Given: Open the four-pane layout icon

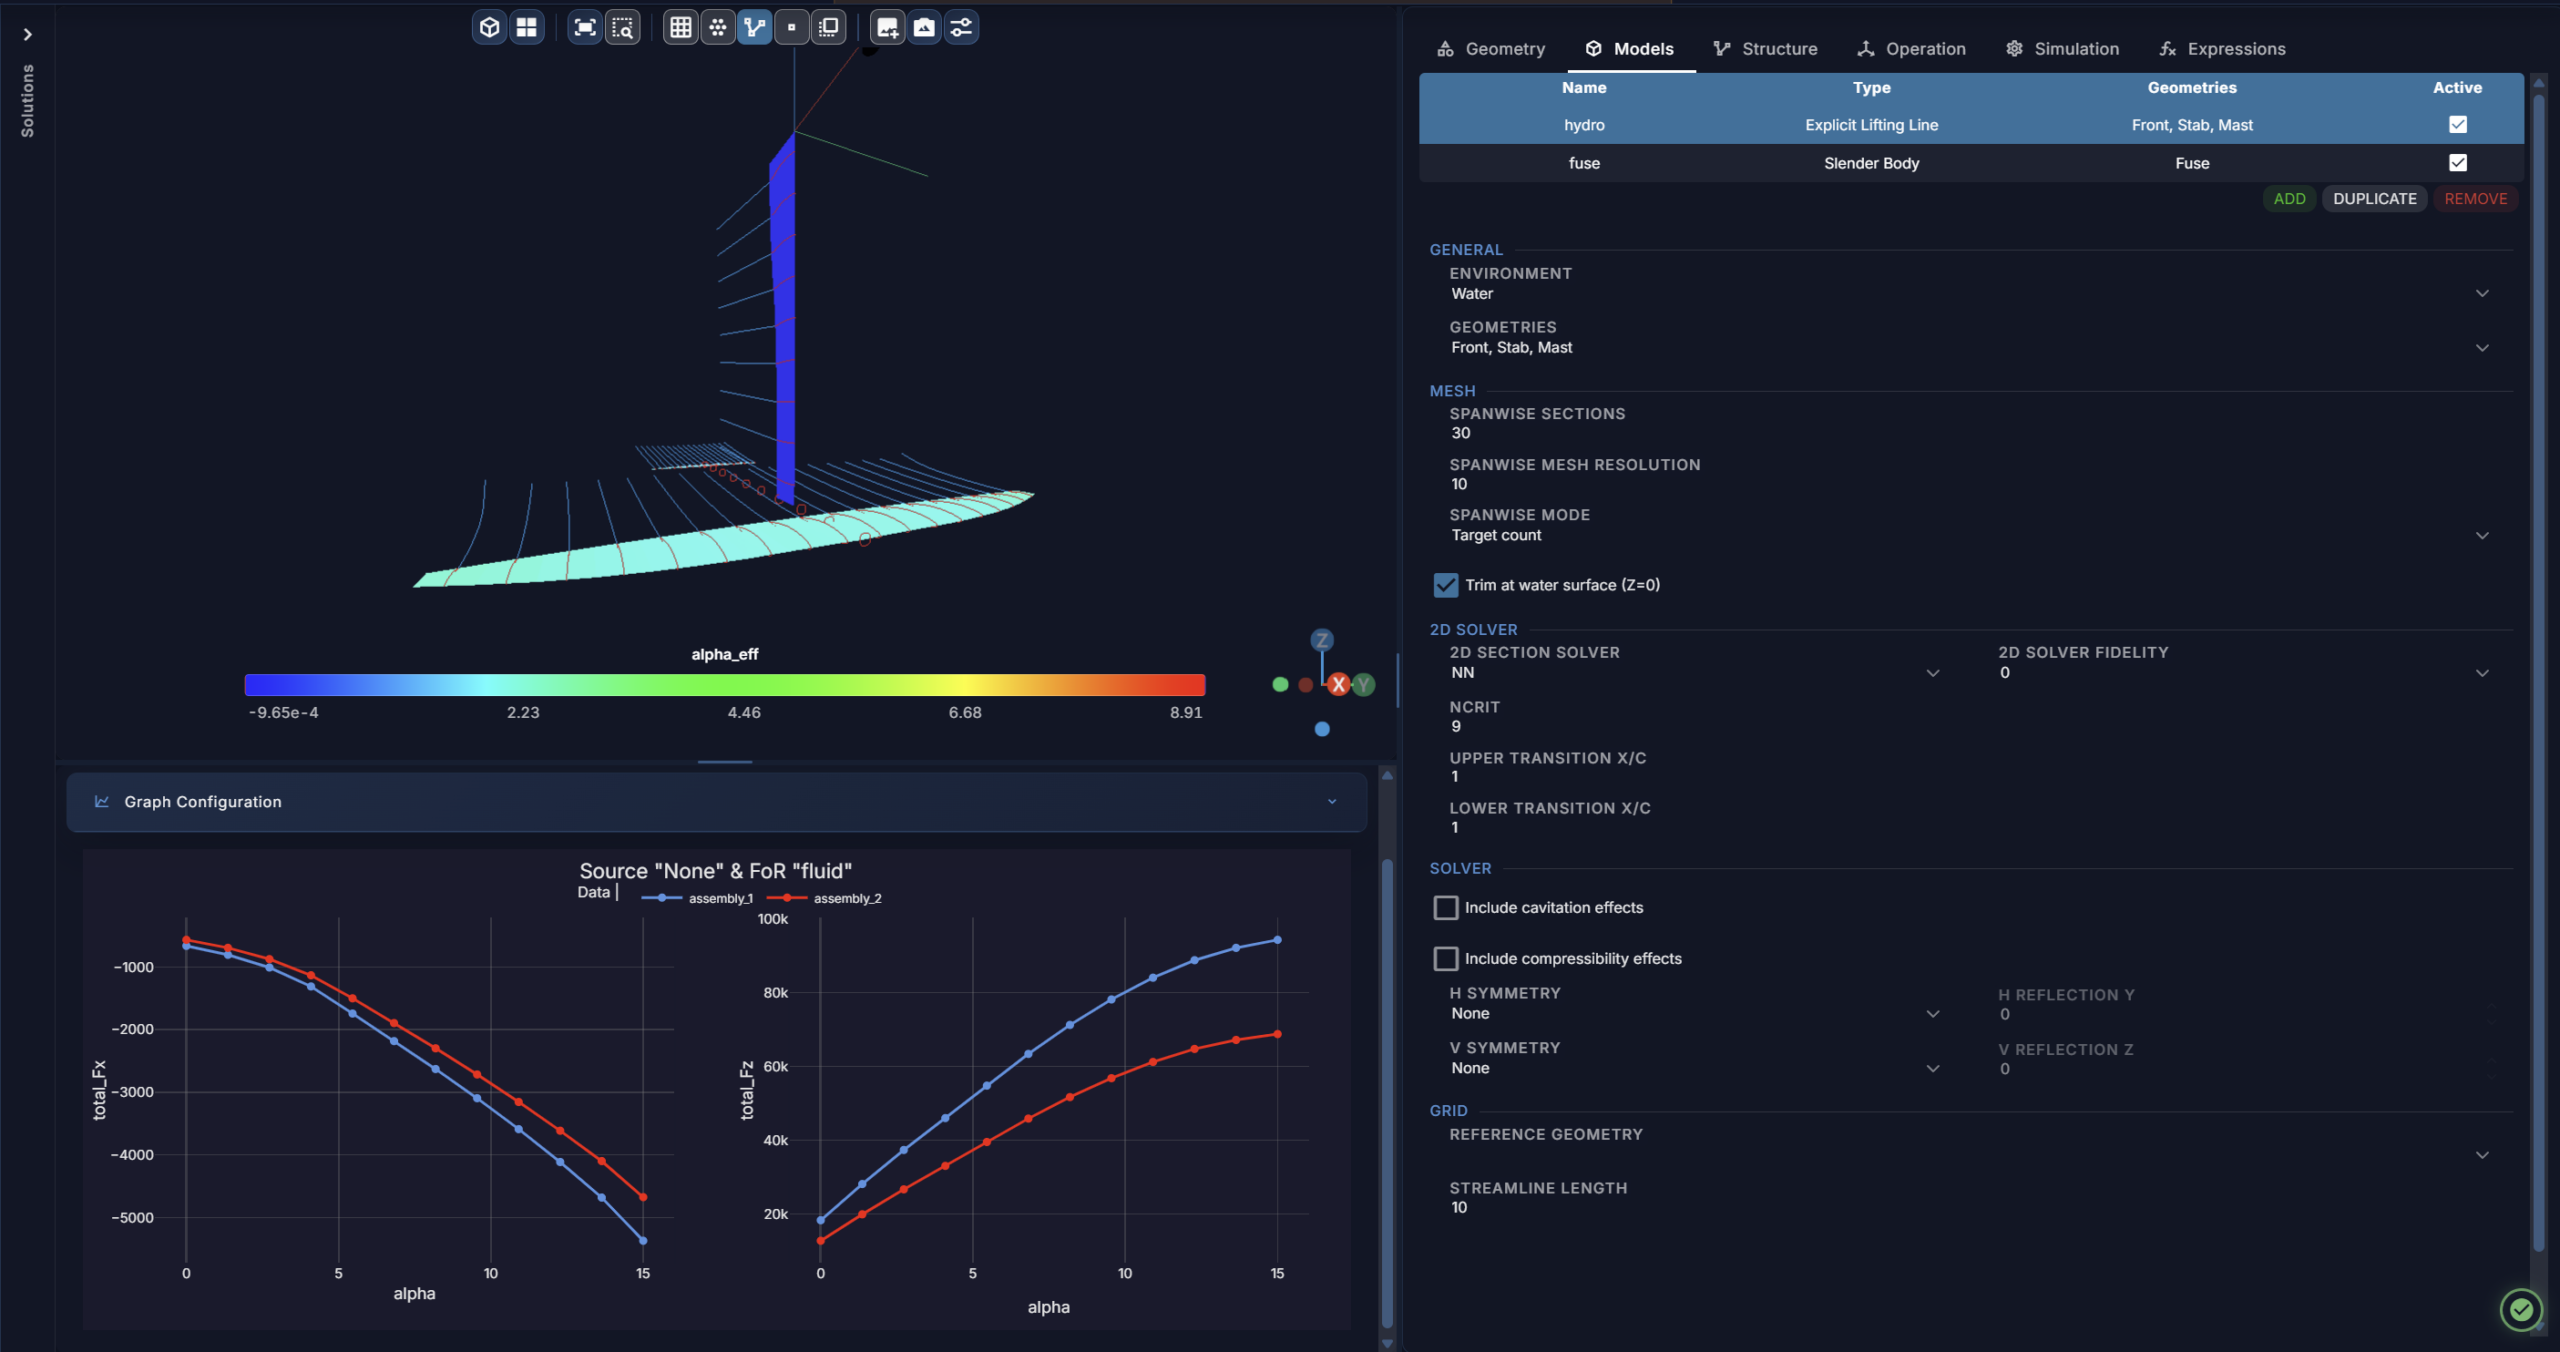Looking at the screenshot, I should tap(526, 27).
